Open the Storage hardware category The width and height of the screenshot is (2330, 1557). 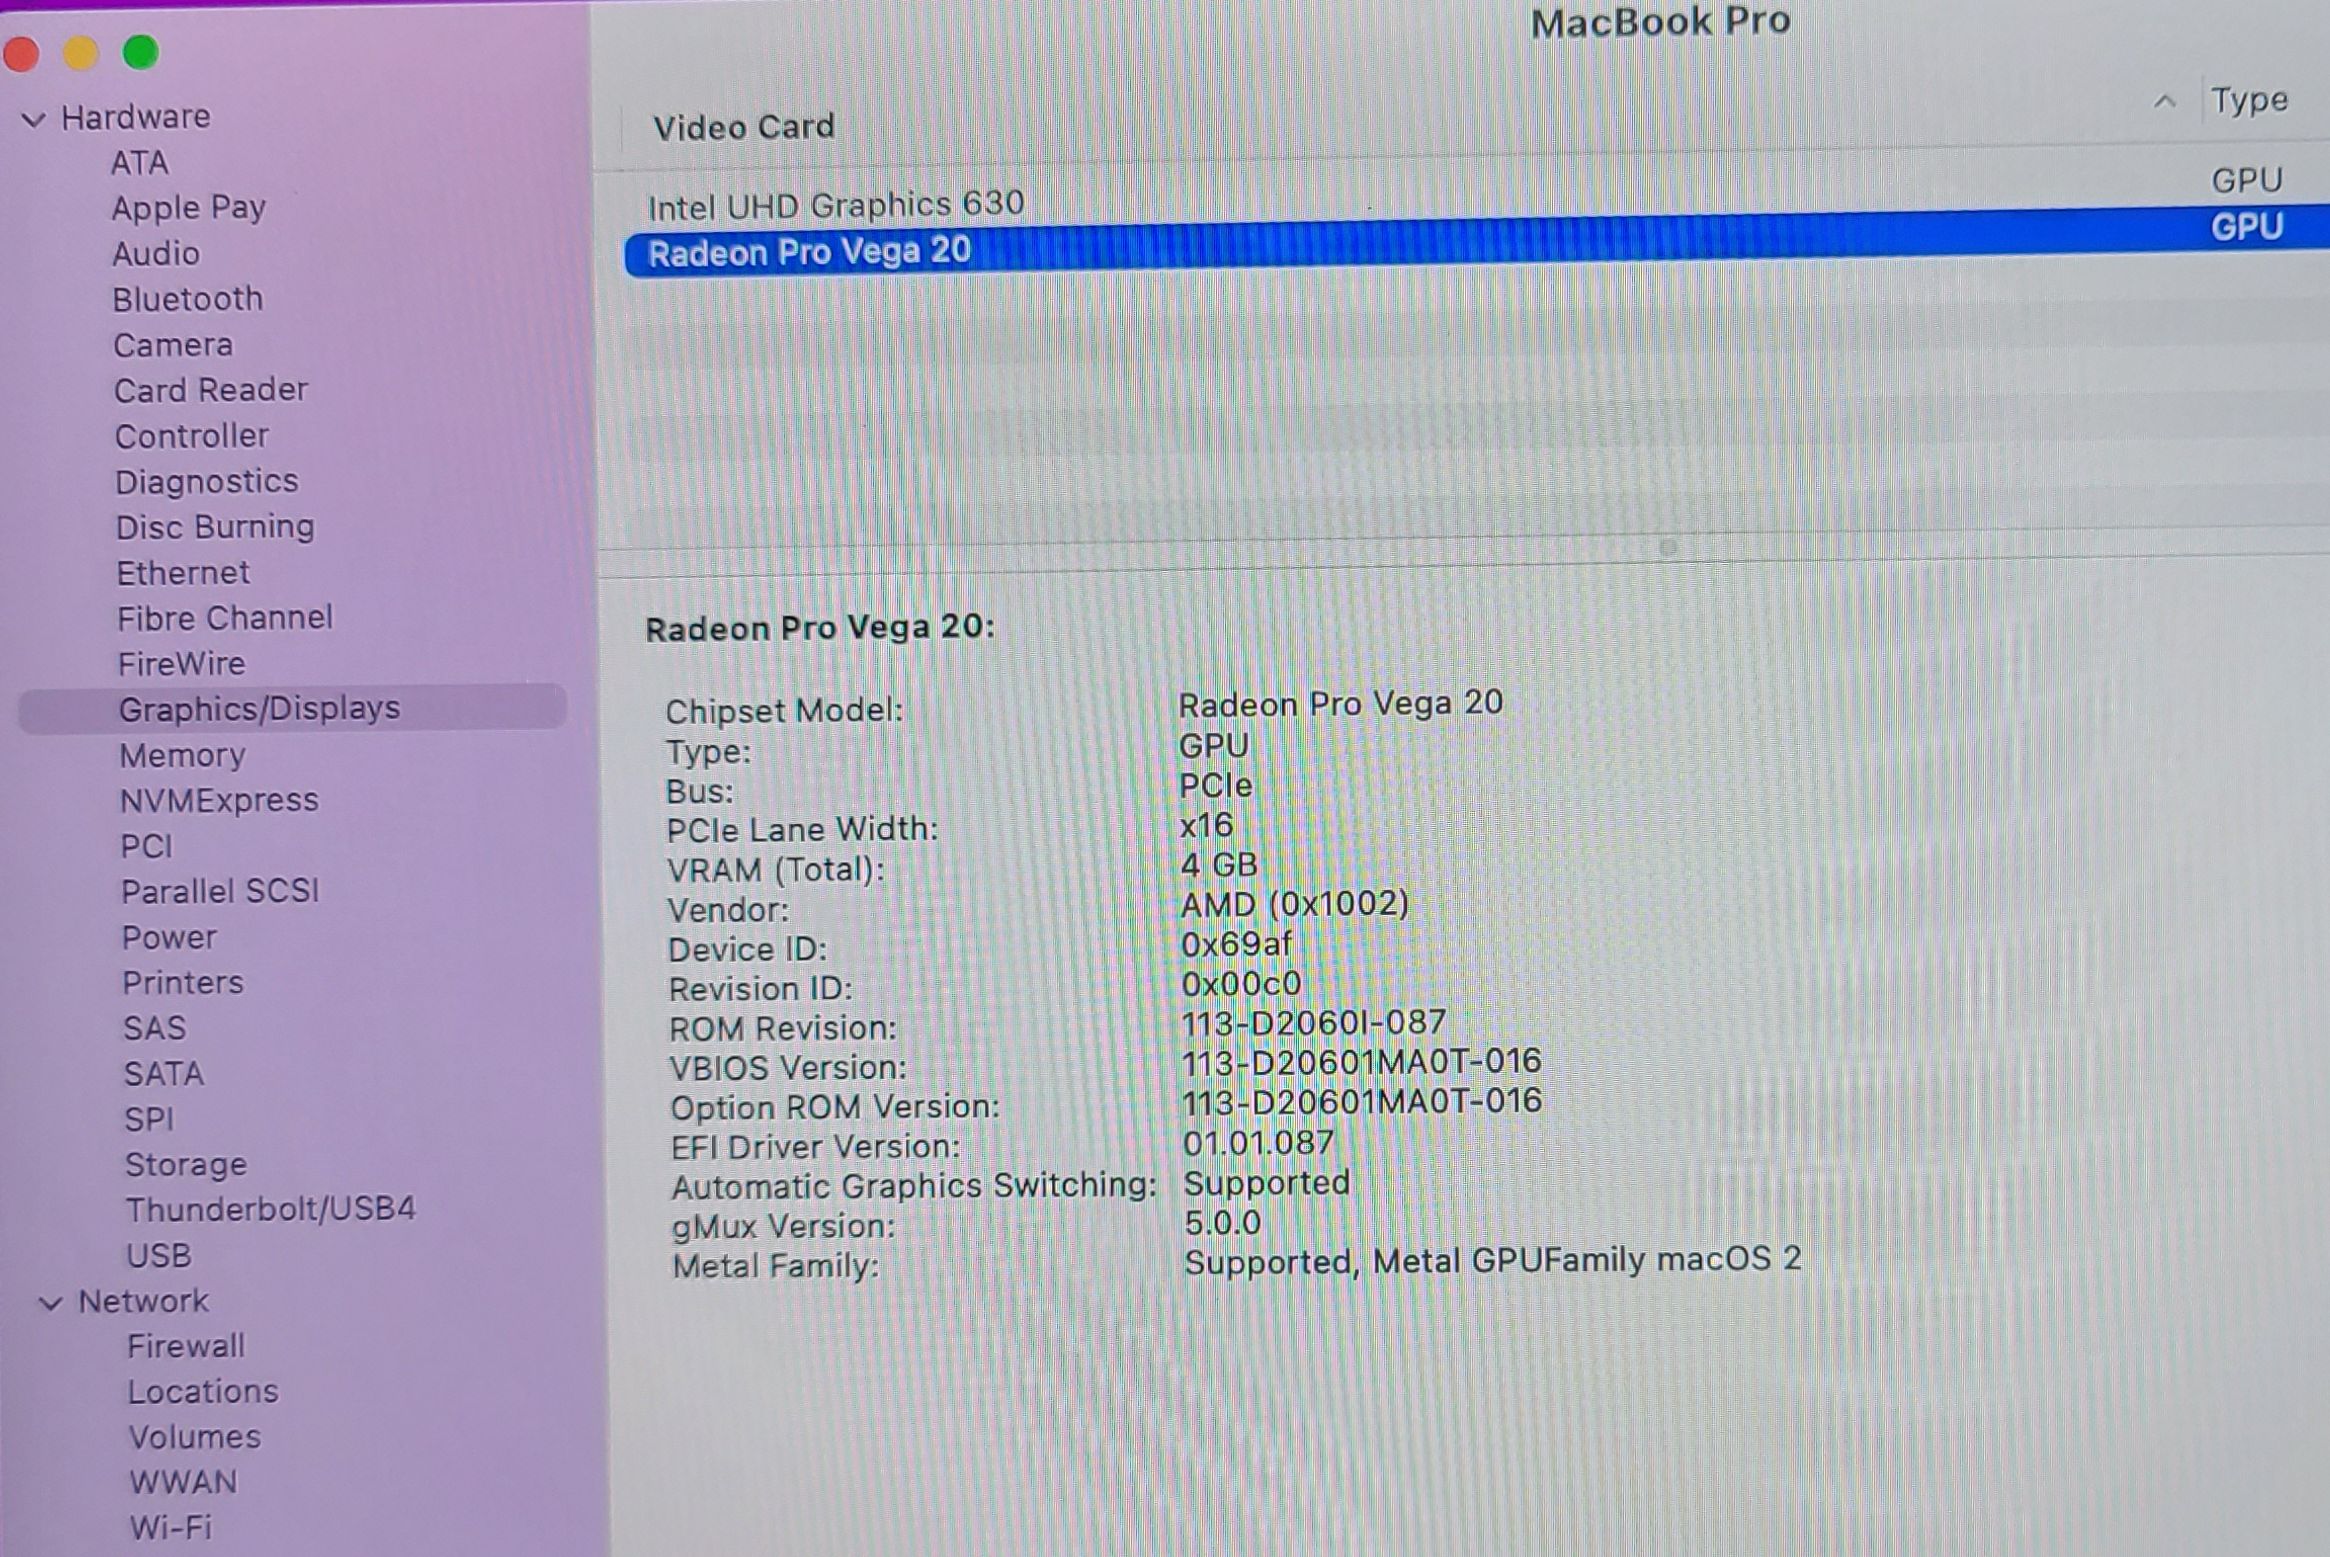[x=185, y=1164]
